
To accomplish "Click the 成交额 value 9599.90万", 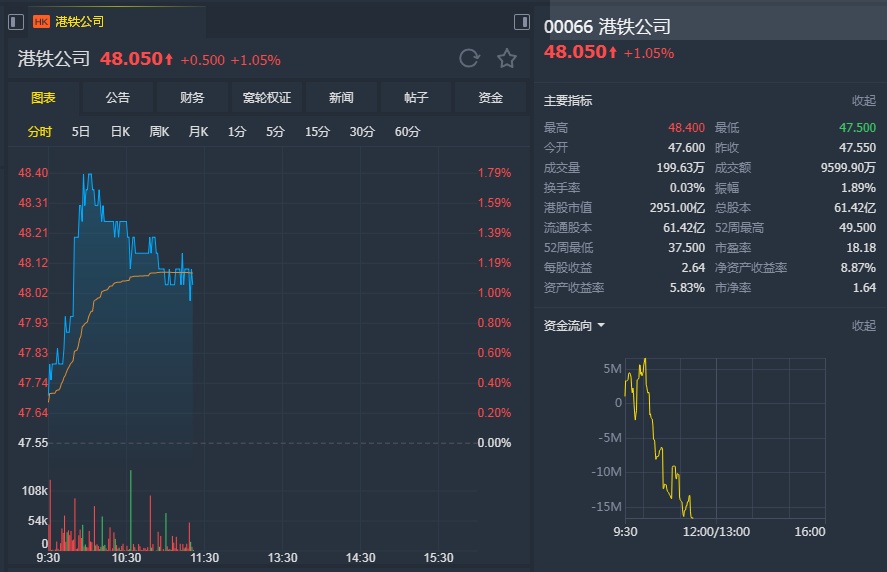I will point(848,168).
